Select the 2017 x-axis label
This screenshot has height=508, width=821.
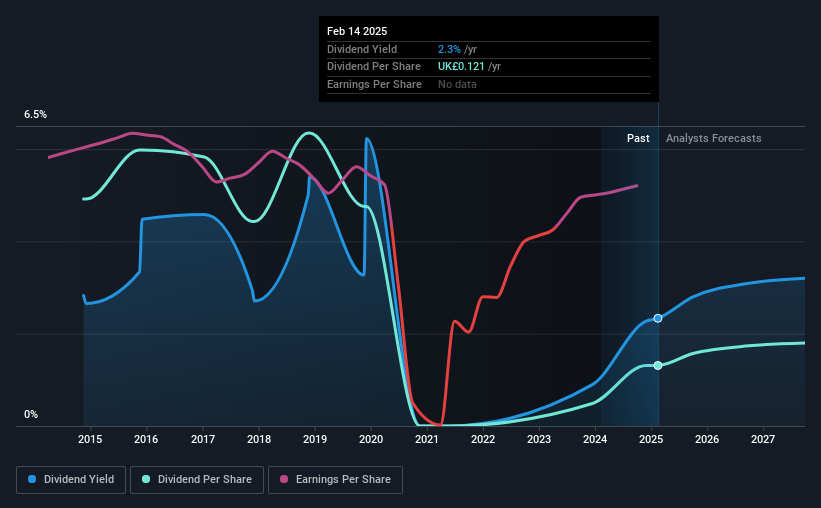203,439
